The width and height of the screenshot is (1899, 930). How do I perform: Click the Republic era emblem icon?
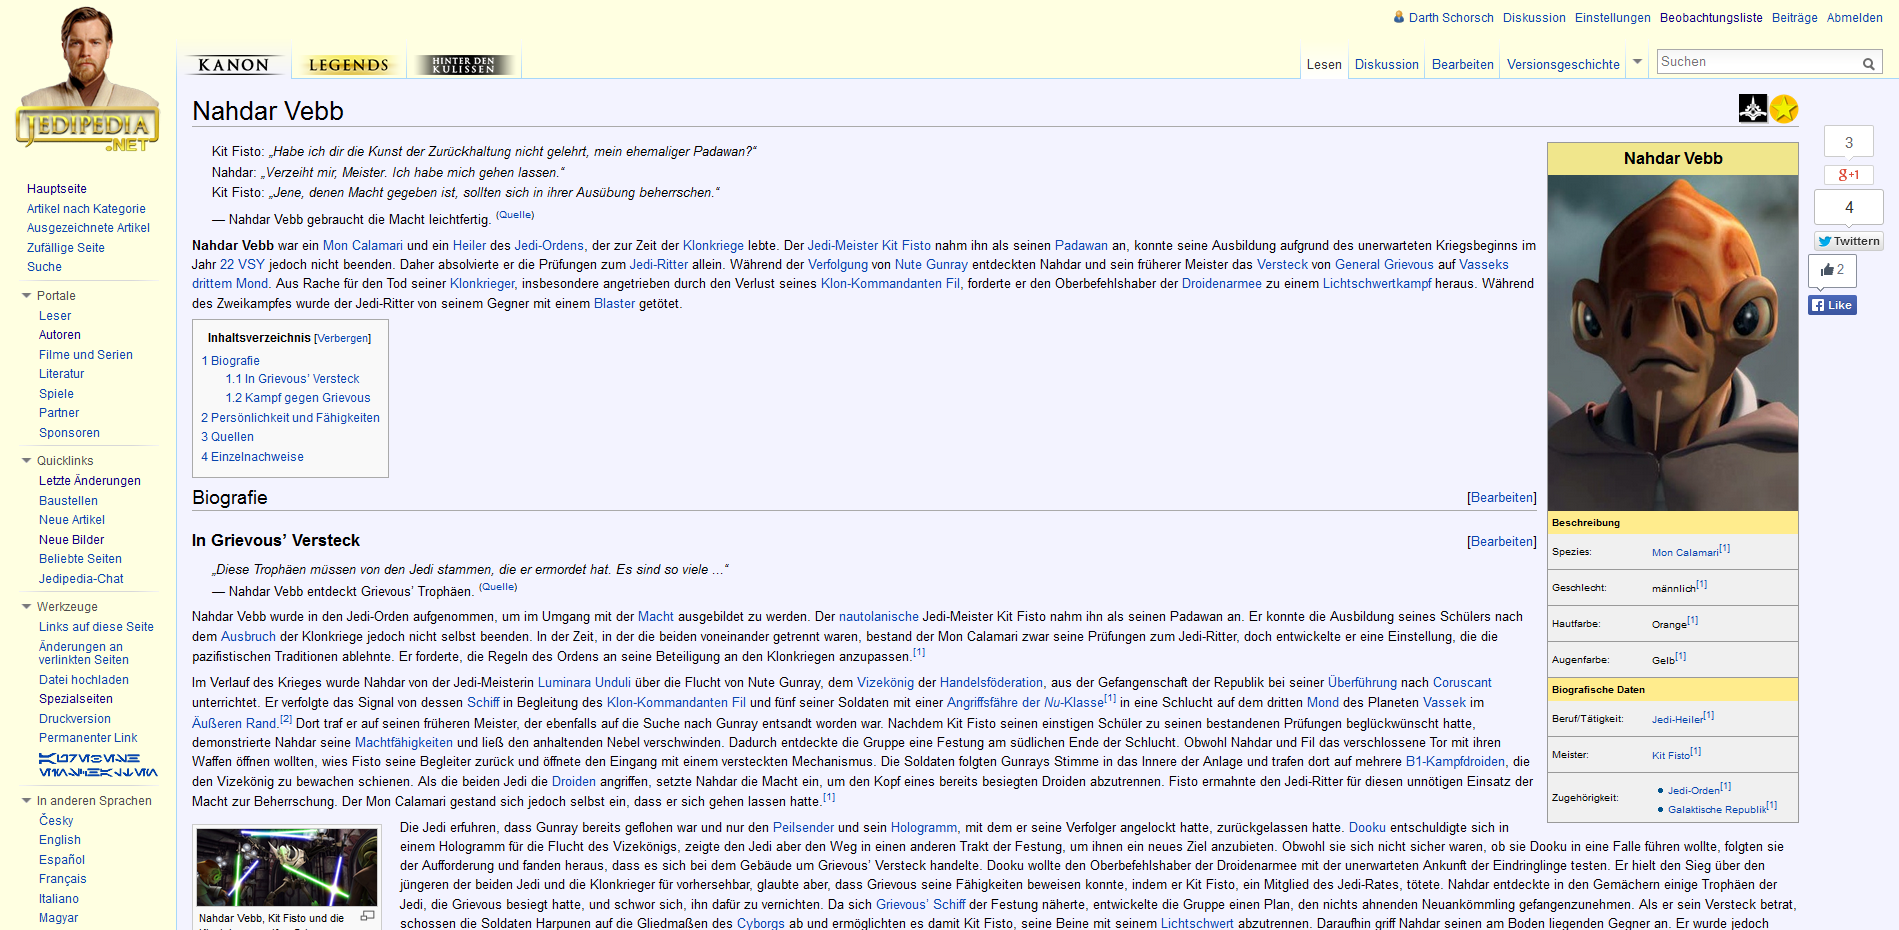click(x=1753, y=108)
